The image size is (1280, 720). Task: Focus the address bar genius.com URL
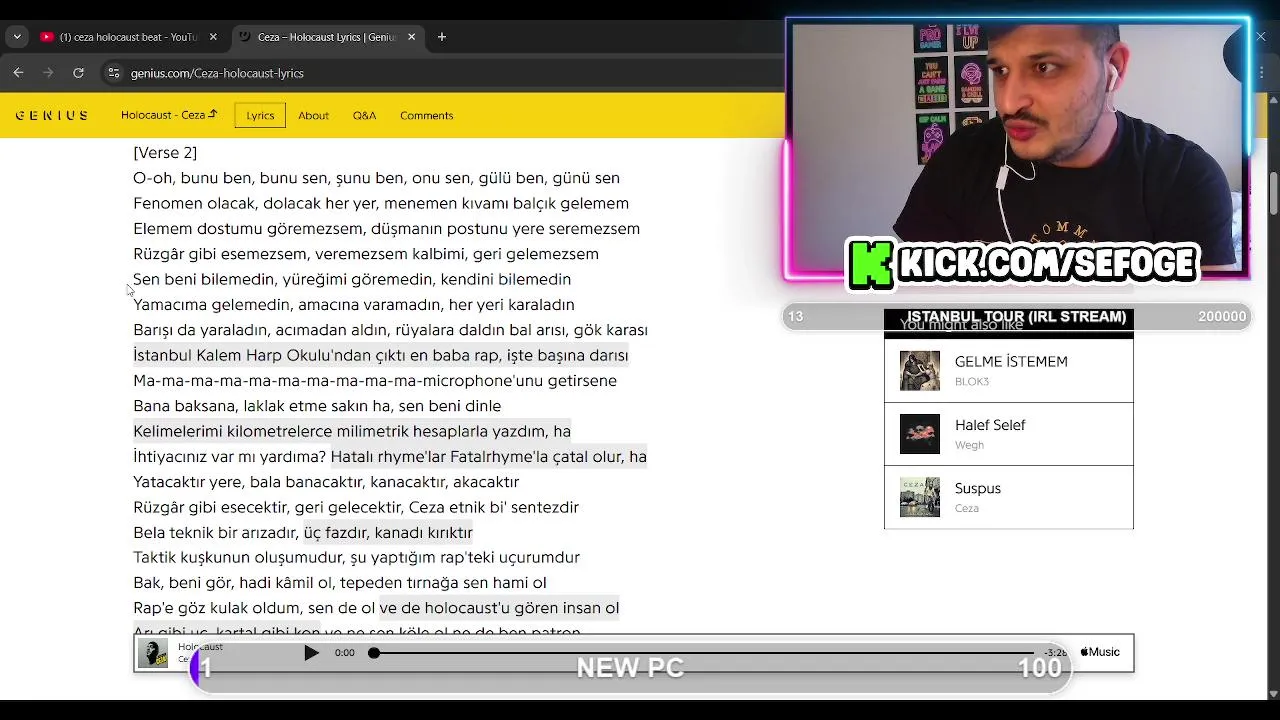click(217, 73)
